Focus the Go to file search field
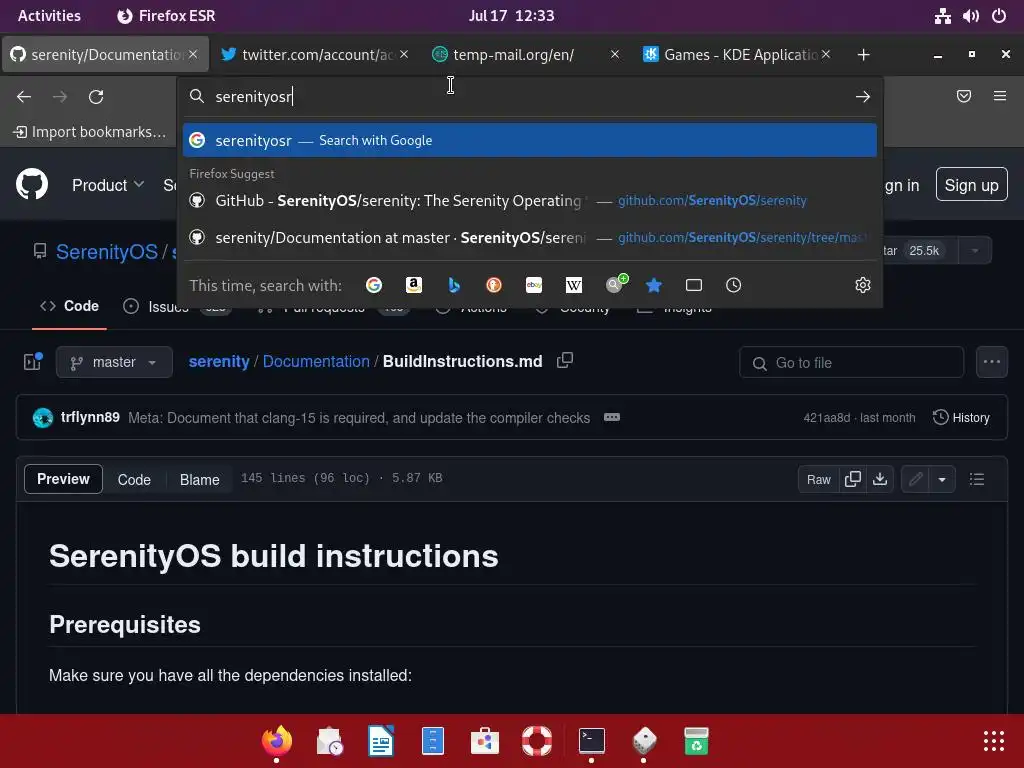Image resolution: width=1024 pixels, height=768 pixels. (x=852, y=362)
